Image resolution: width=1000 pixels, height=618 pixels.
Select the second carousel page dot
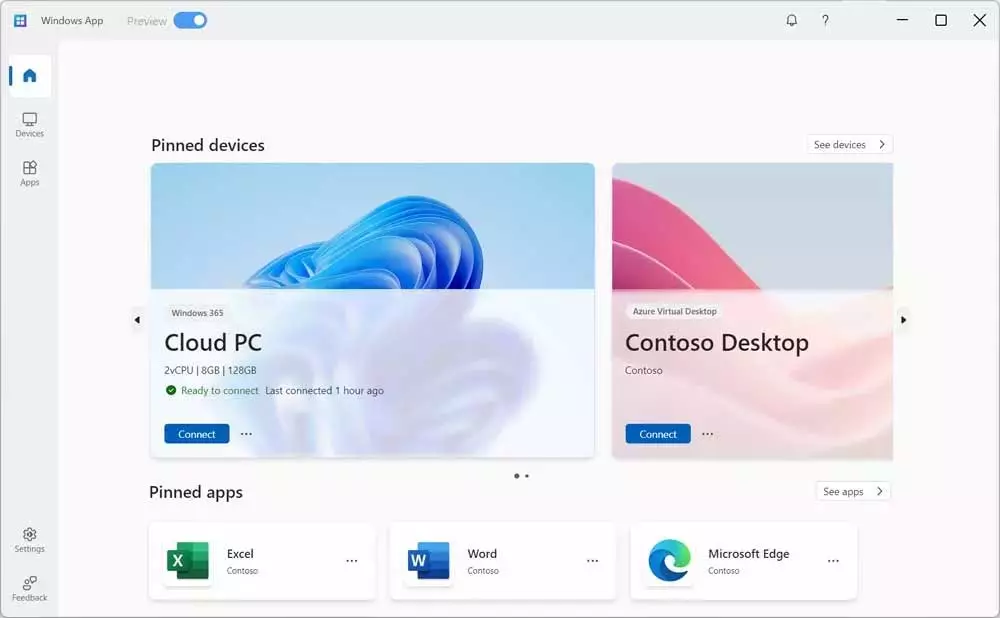(x=527, y=476)
